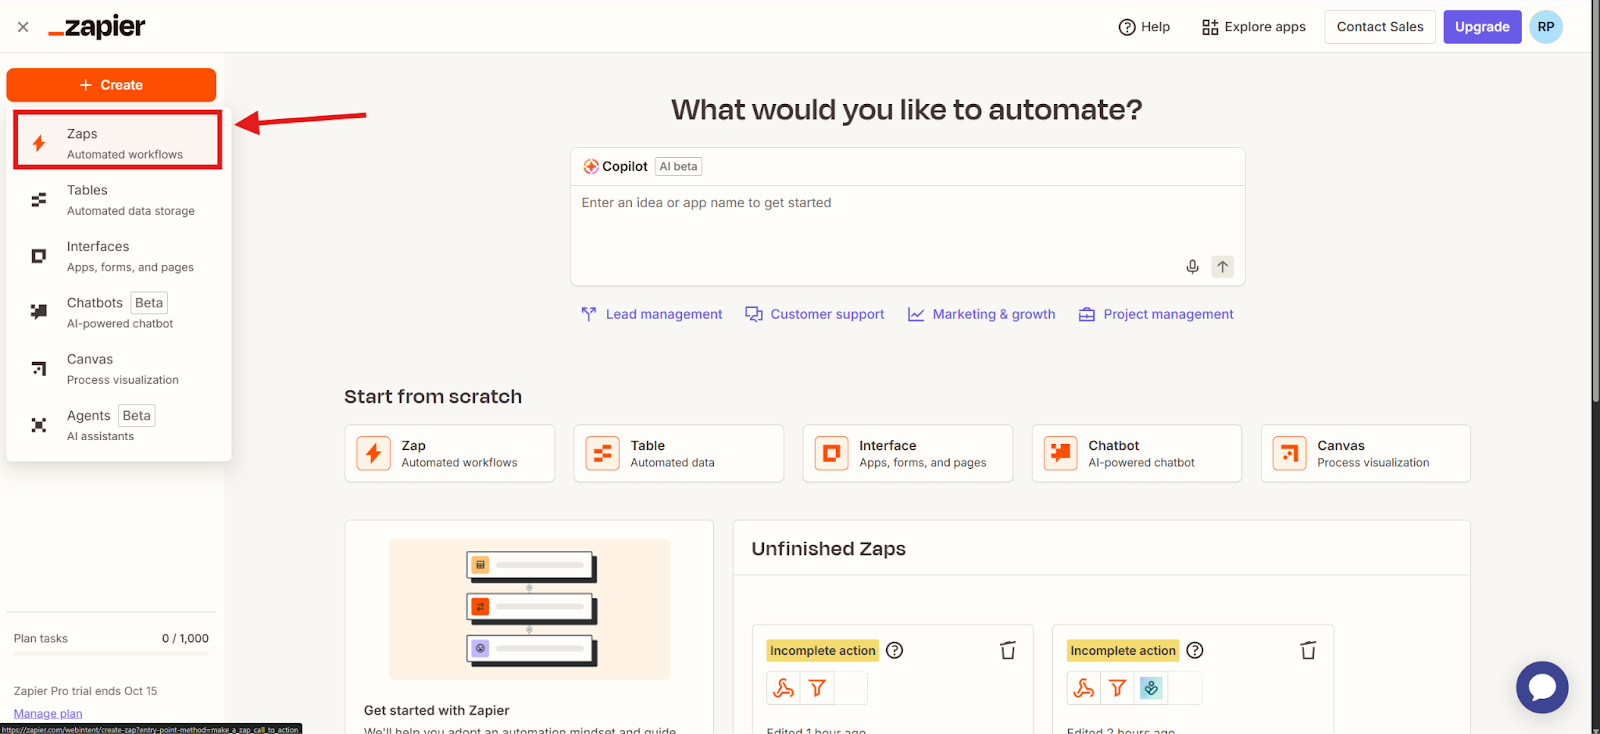Select Canvas in the Create menu
Viewport: 1600px width, 734px height.
(x=118, y=369)
